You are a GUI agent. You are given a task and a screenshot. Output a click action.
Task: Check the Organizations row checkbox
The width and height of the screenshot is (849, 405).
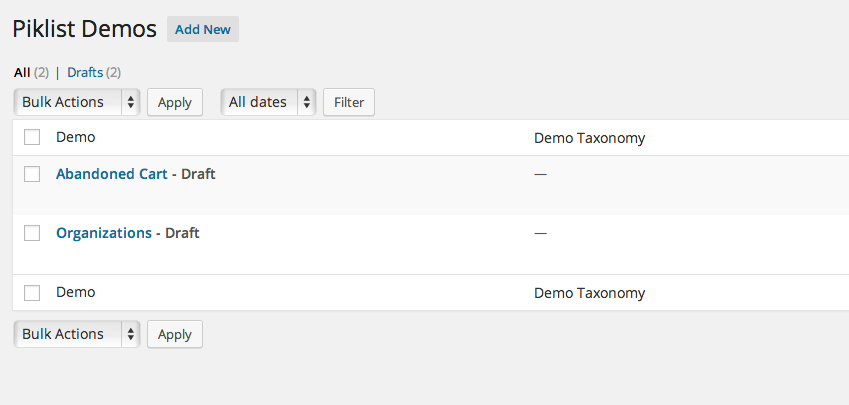32,233
